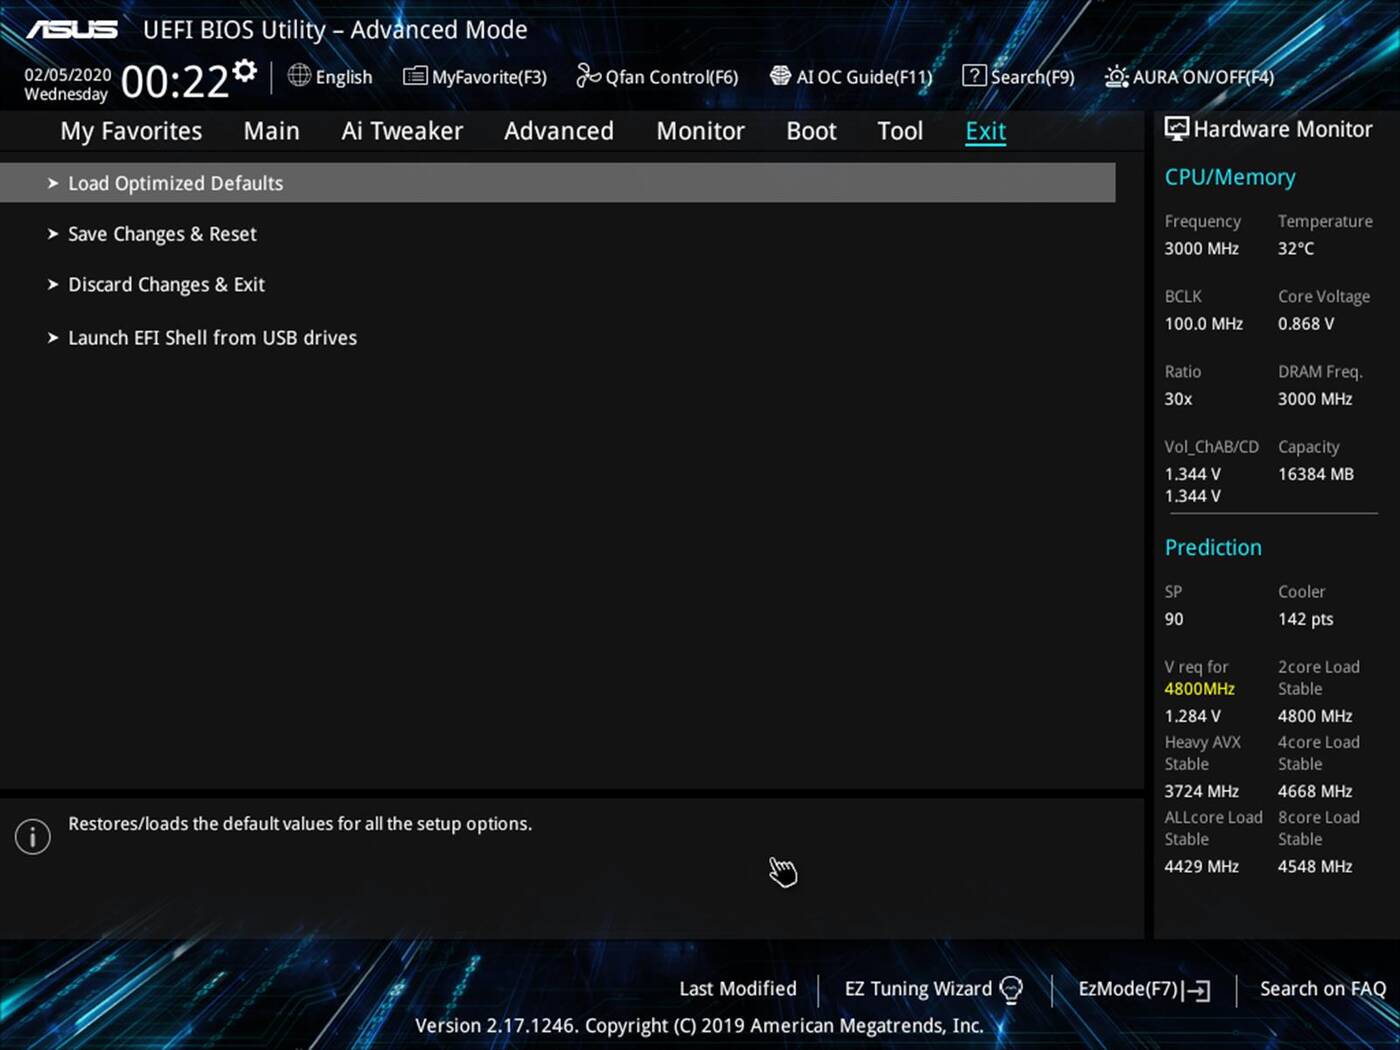Click the Last Modified button

pos(737,988)
